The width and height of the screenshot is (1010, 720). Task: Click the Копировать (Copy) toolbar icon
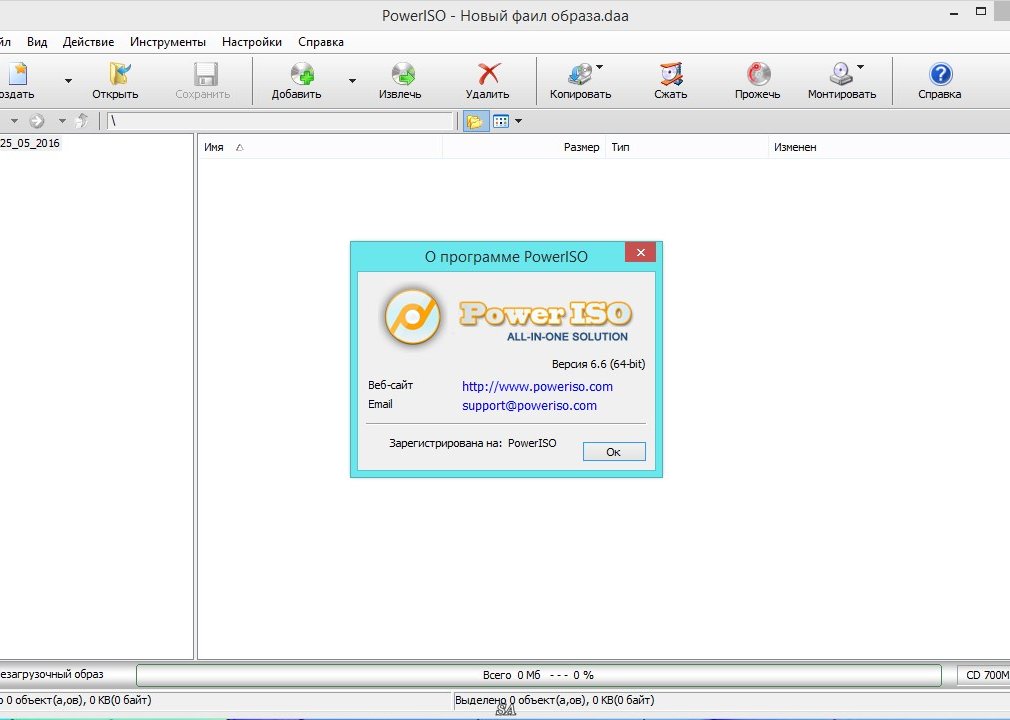[580, 74]
